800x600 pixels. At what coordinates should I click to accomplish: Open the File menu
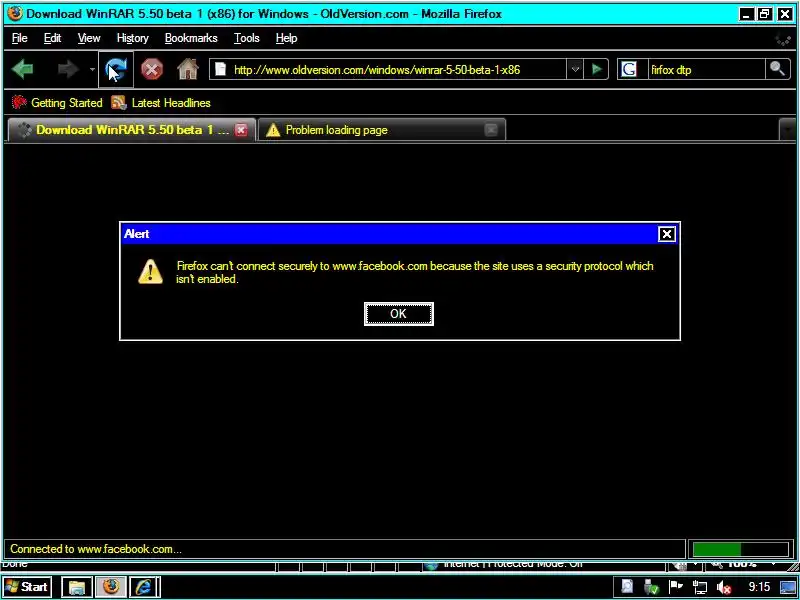(x=19, y=38)
